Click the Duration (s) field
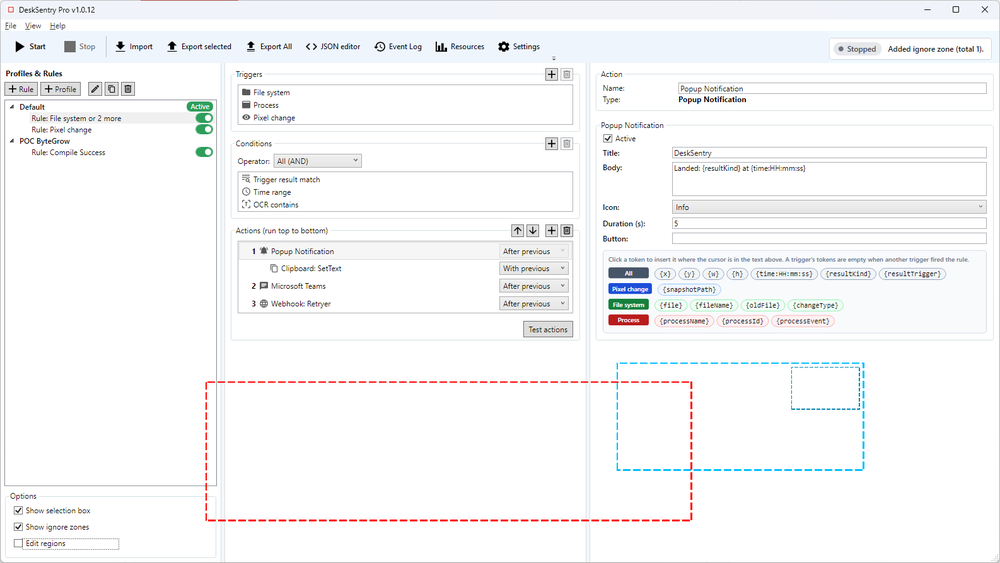 click(x=829, y=224)
